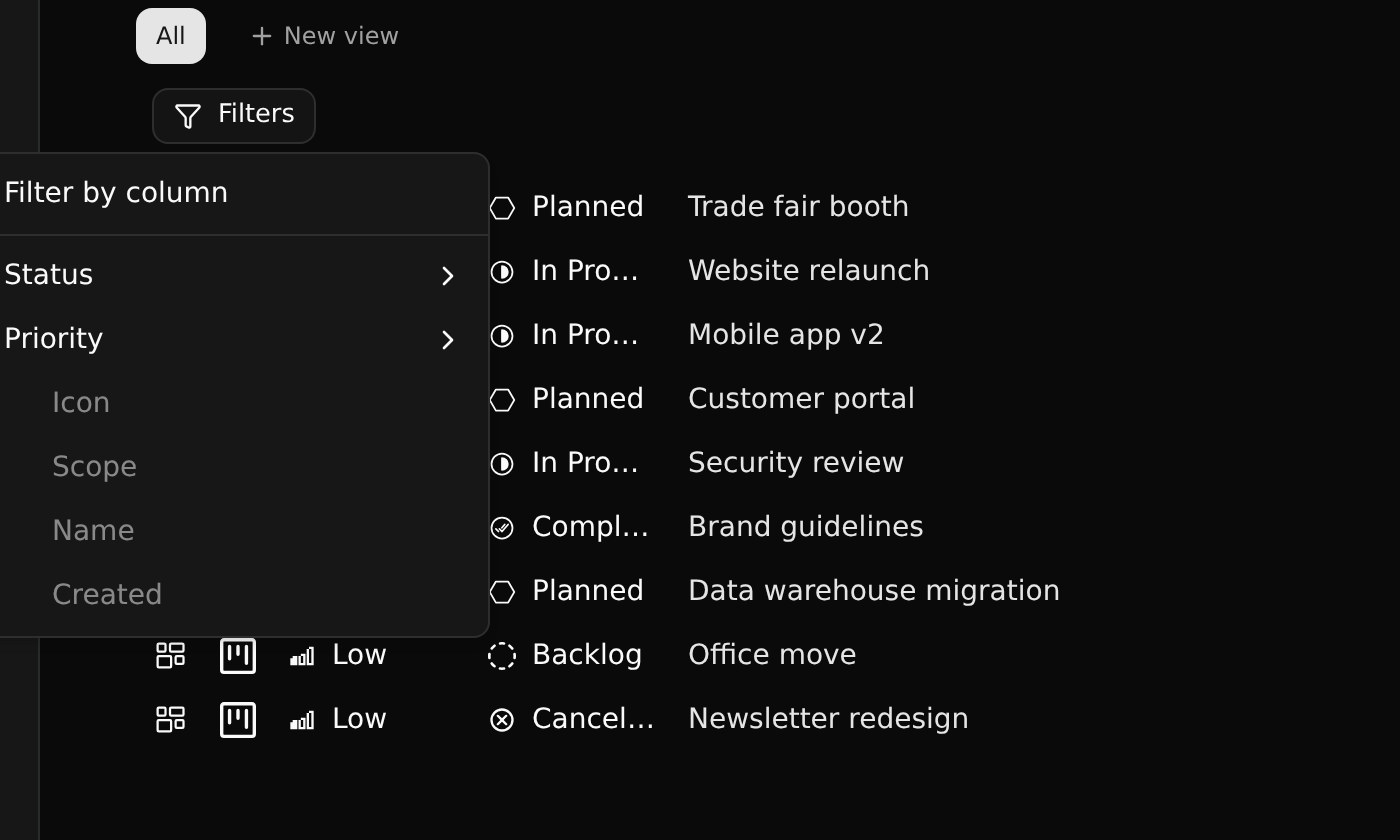Click In Progress text for Mobile app v2
This screenshot has width=1400, height=840.
[x=585, y=334]
